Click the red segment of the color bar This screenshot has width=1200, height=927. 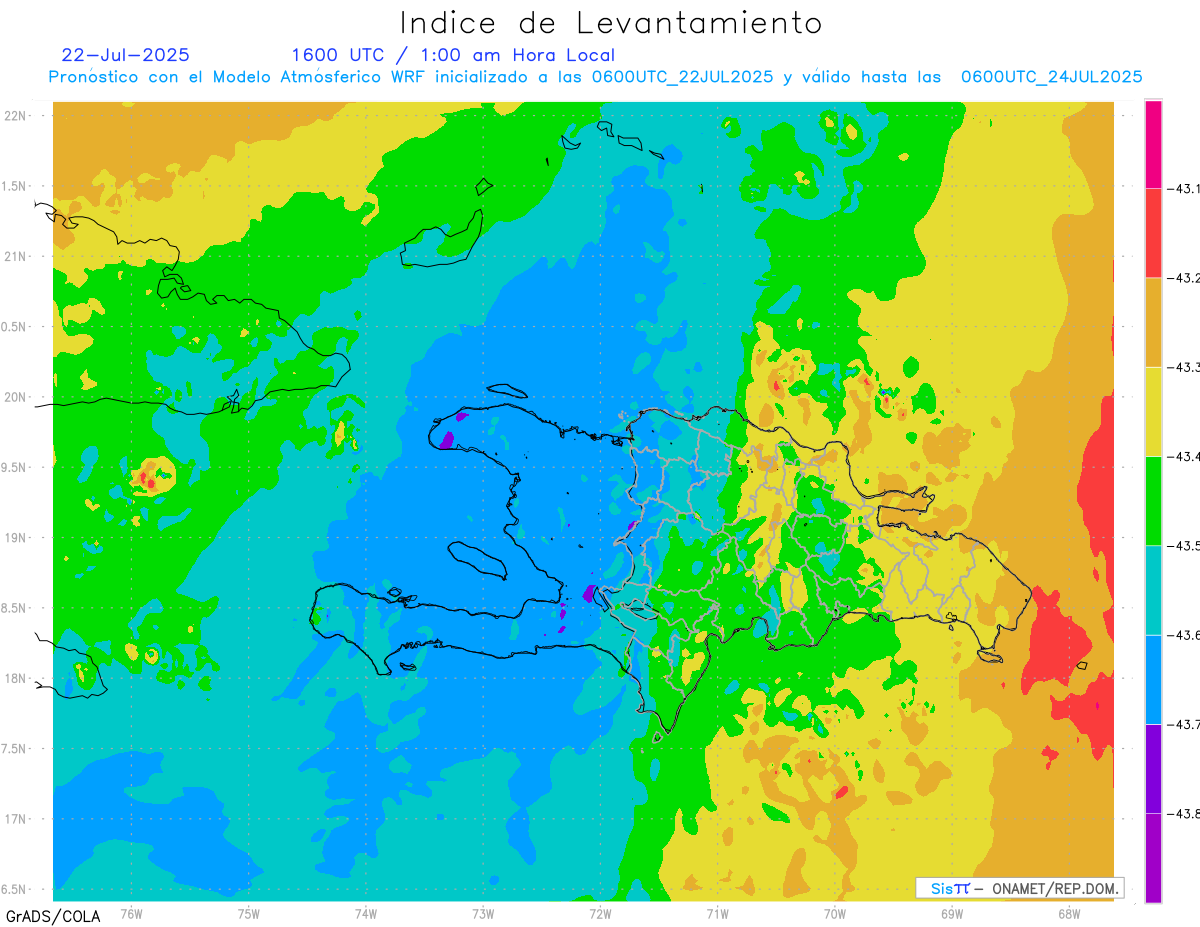1153,233
